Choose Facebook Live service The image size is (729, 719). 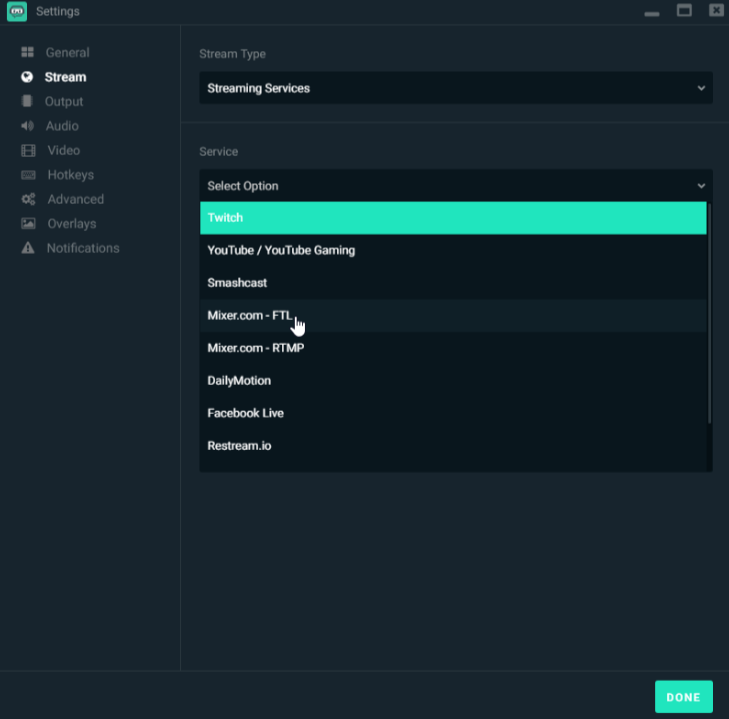click(452, 413)
